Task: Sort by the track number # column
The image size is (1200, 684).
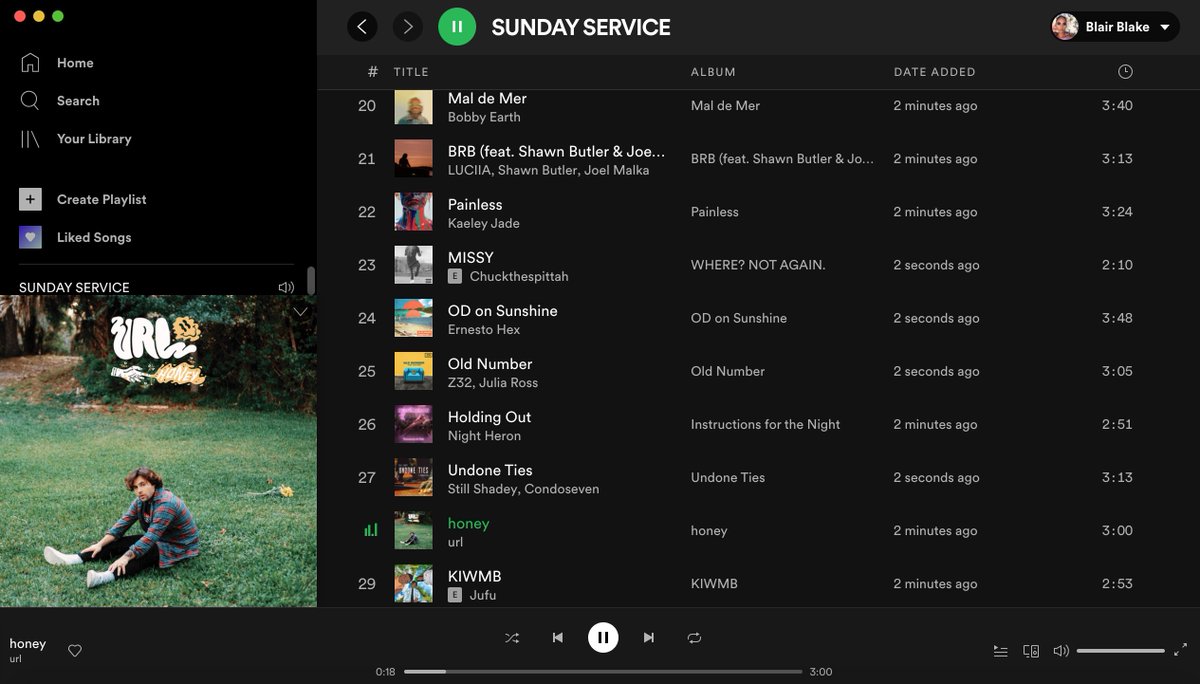Action: click(373, 72)
